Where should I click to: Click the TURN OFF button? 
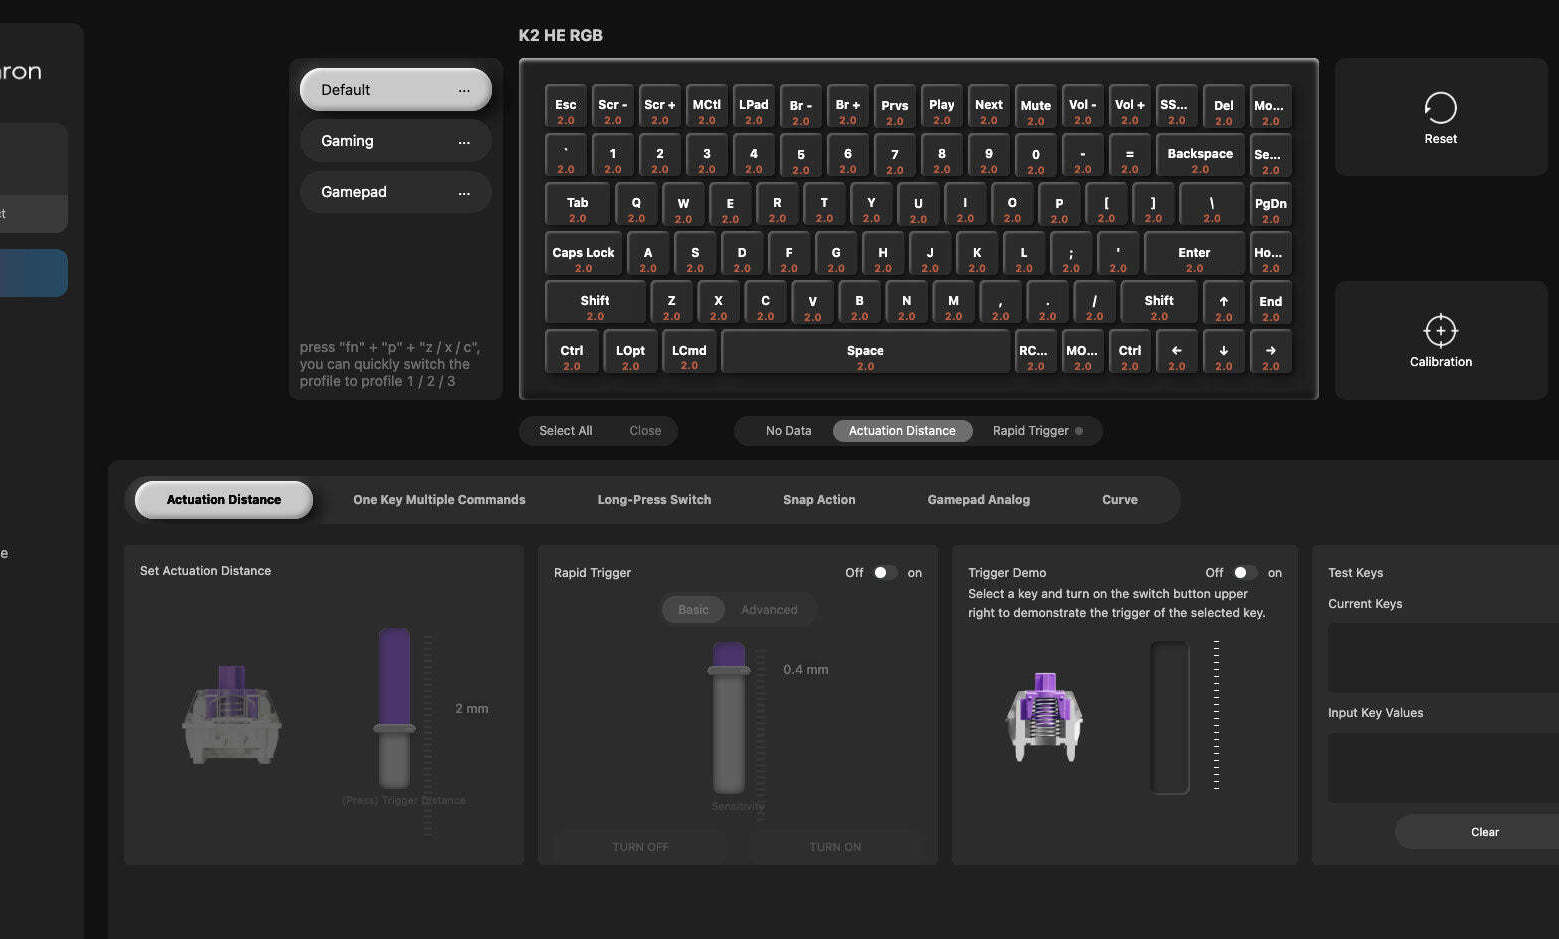[x=640, y=847]
